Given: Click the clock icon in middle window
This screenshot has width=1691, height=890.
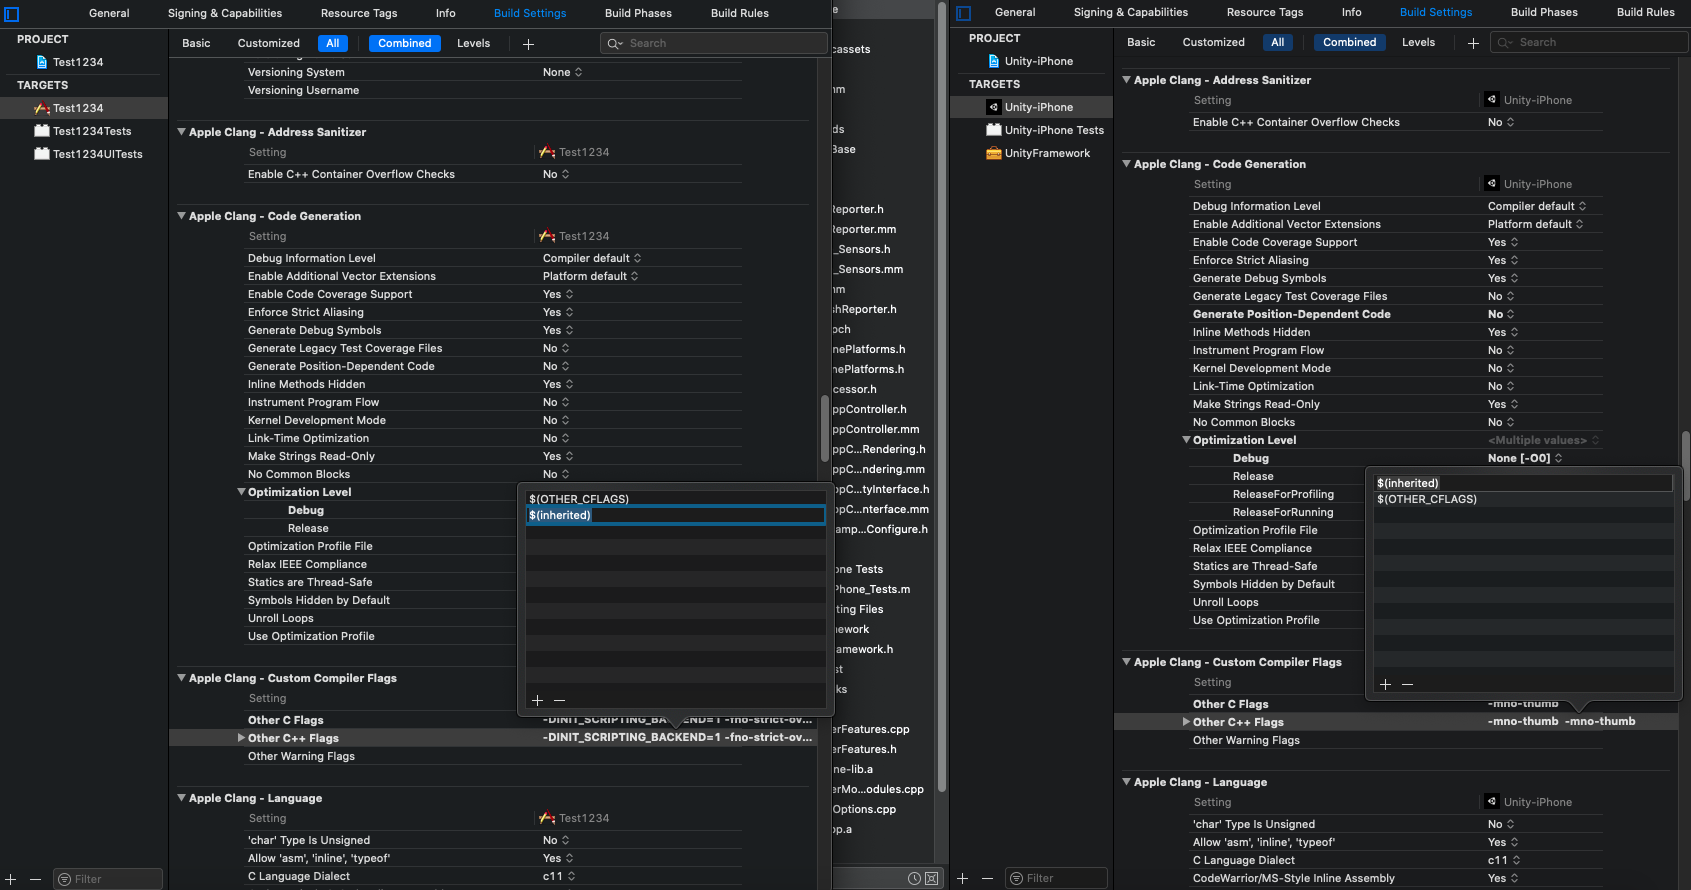Looking at the screenshot, I should tap(914, 878).
